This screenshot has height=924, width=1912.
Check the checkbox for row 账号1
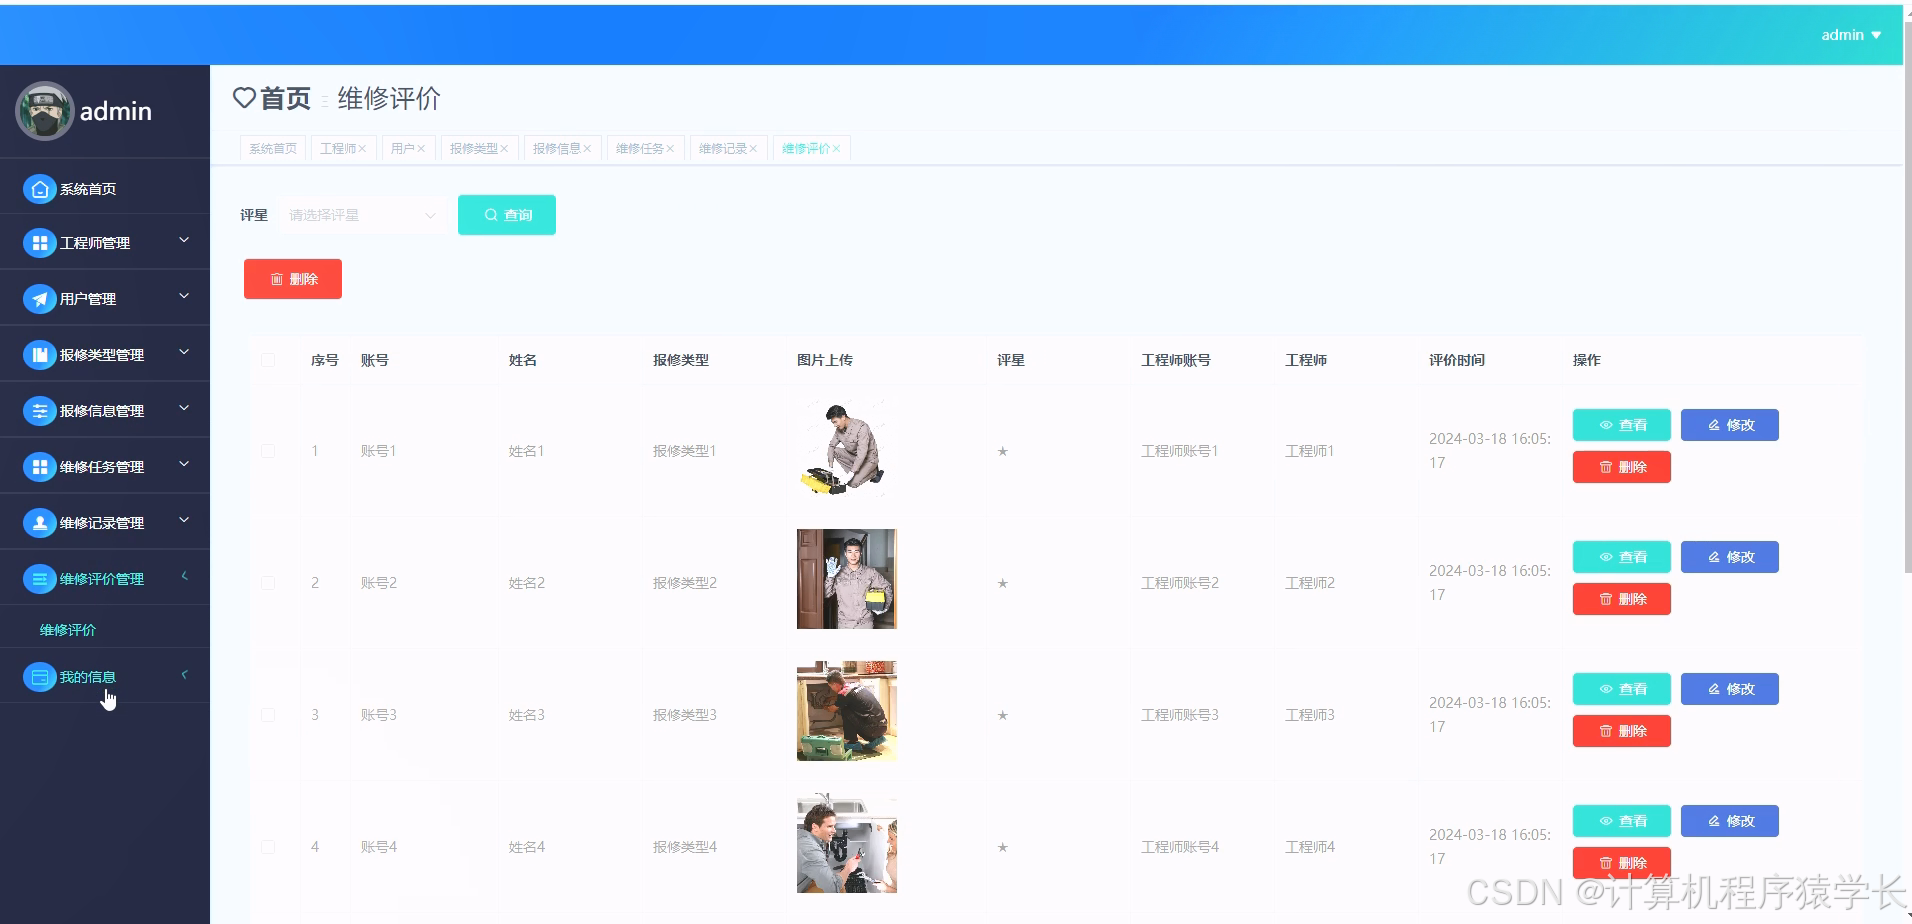[x=268, y=451]
